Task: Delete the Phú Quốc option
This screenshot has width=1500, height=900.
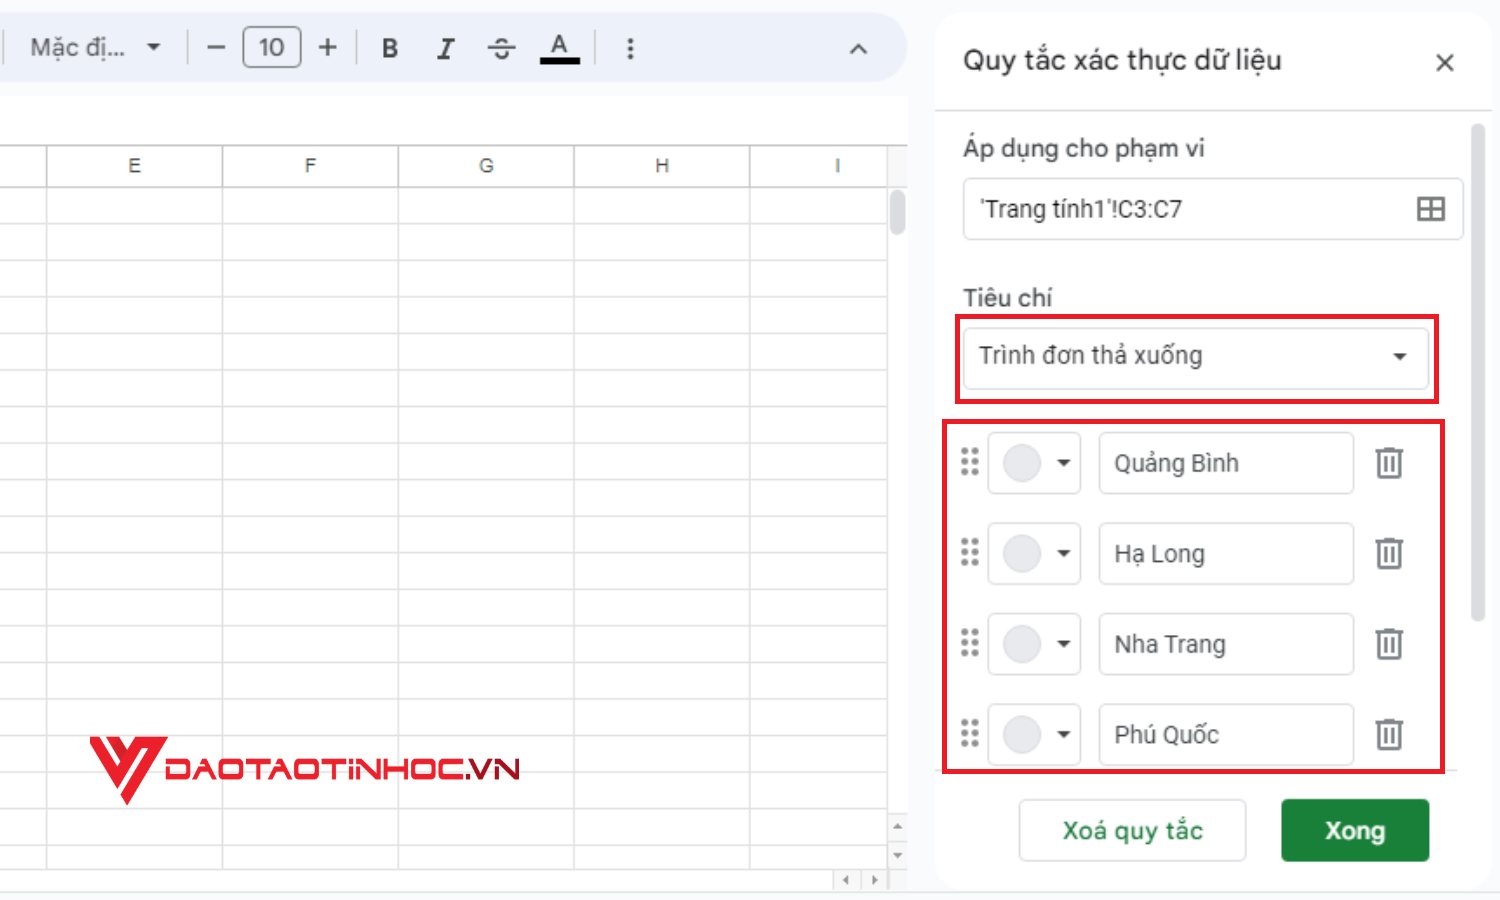Action: 1389,734
